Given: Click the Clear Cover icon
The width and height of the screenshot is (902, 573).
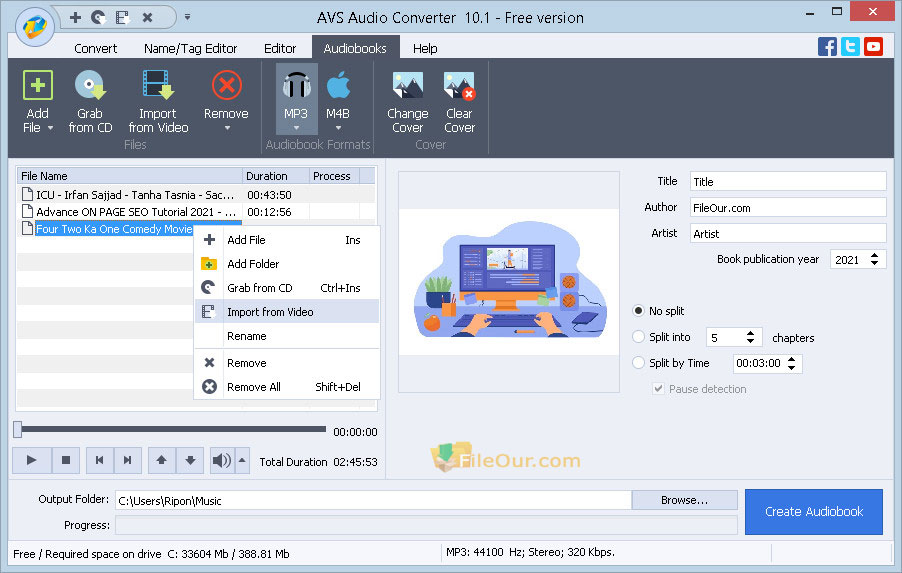Looking at the screenshot, I should 459,86.
